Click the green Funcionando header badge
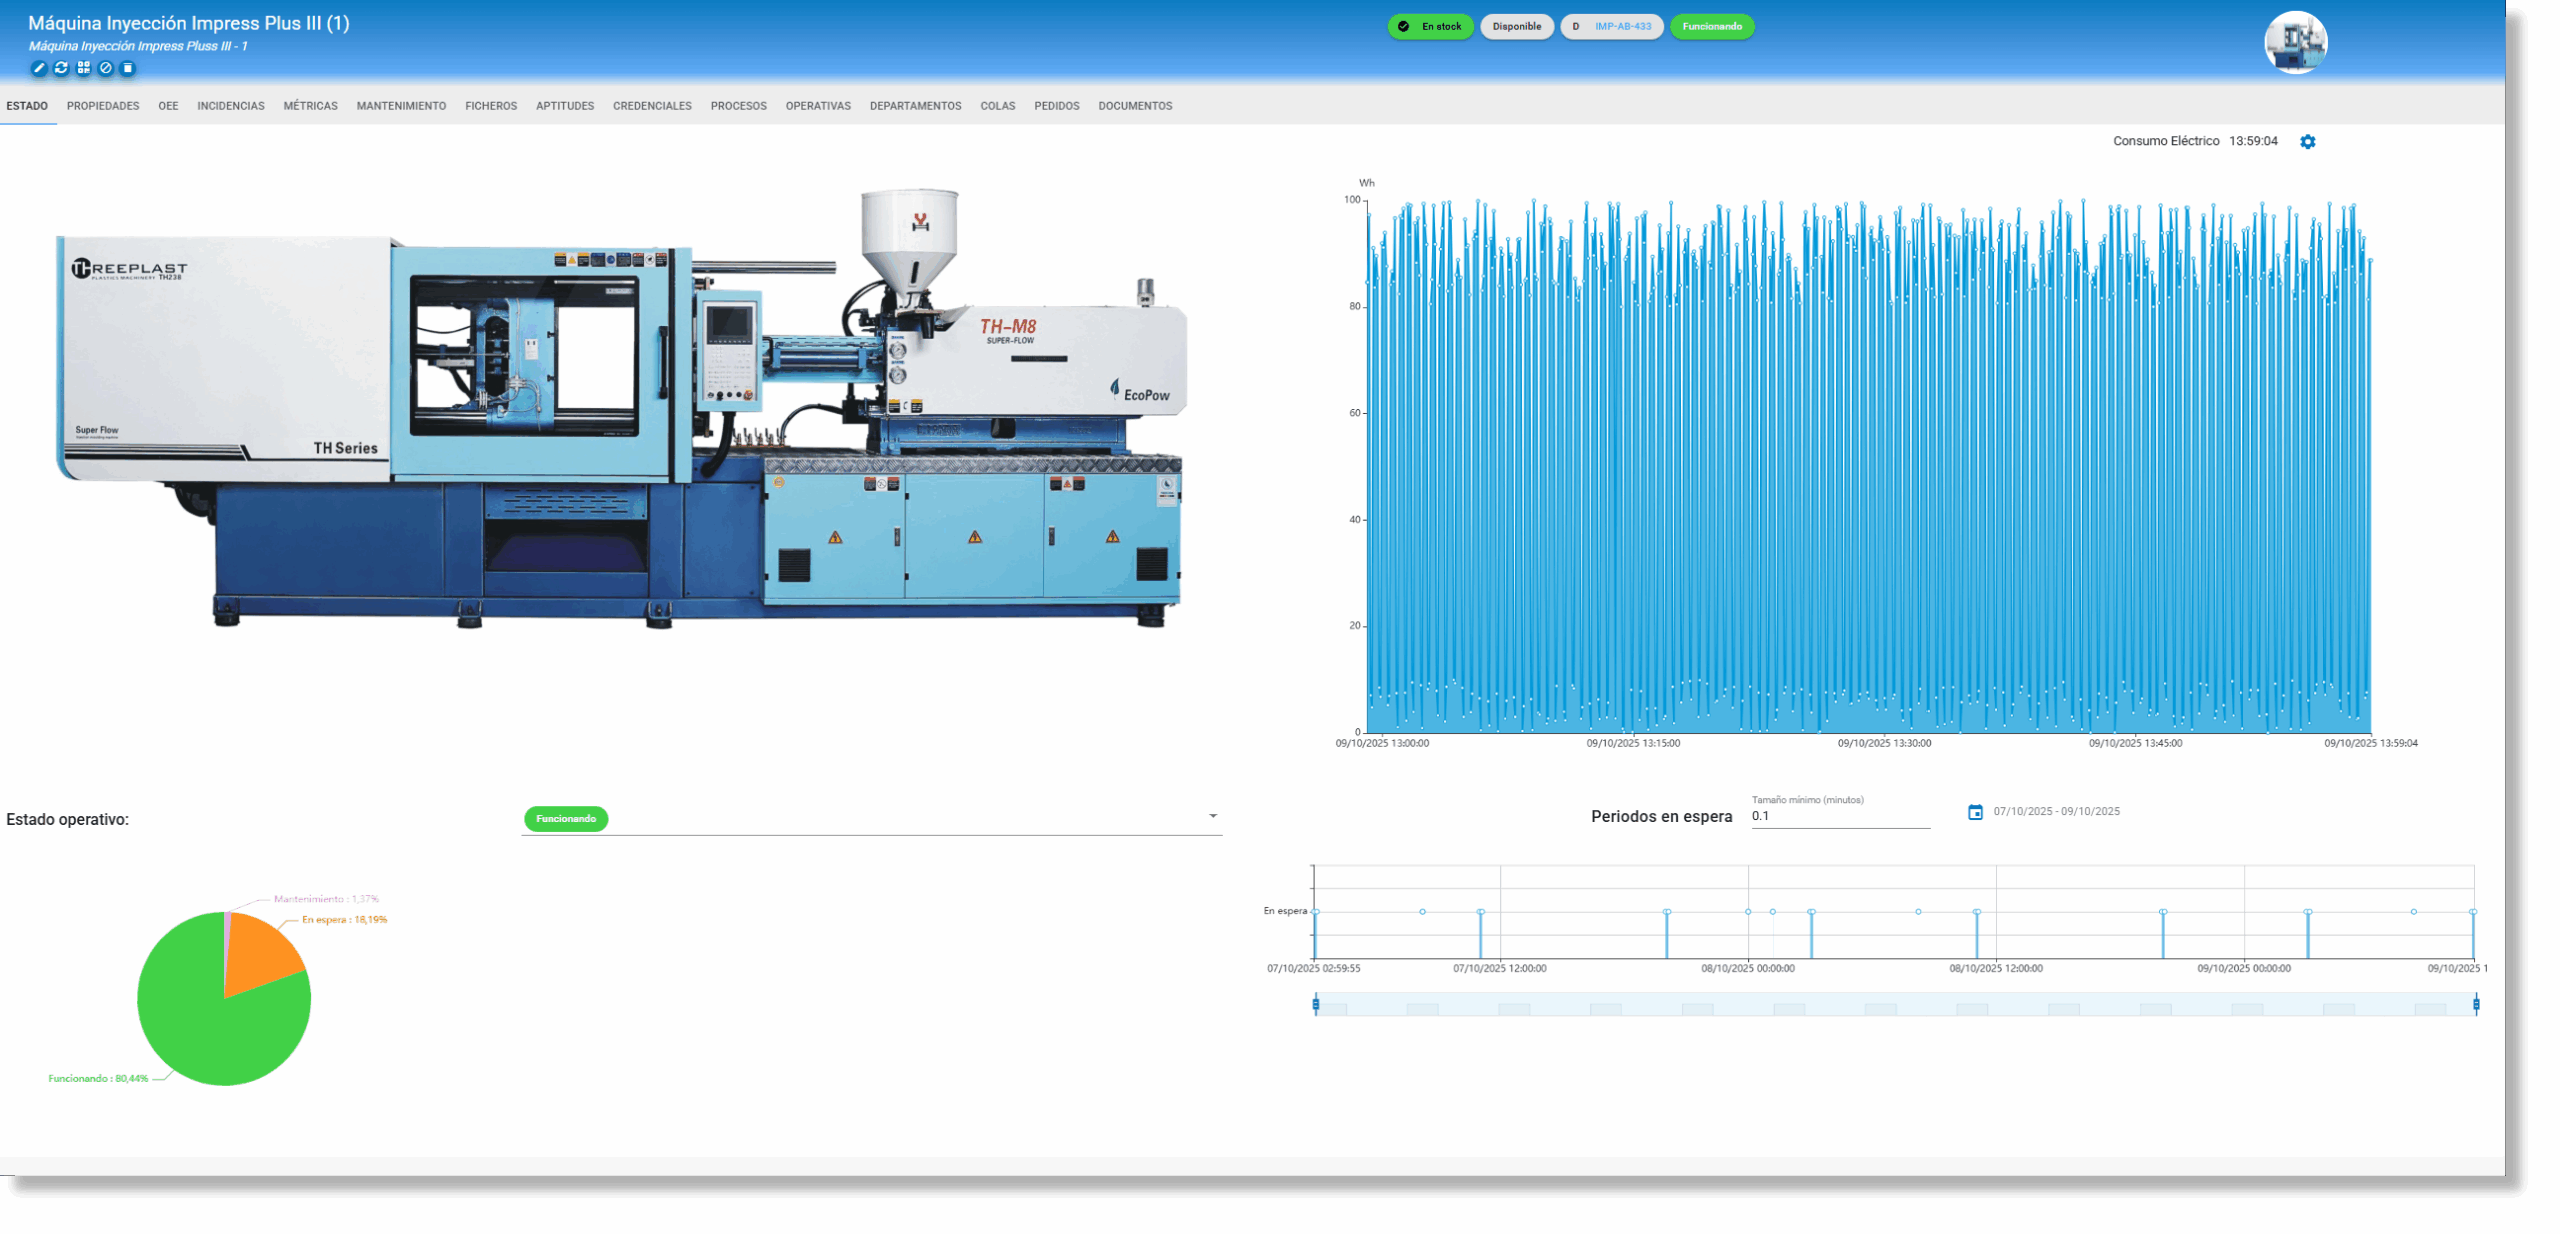Viewport: 2560px width, 1234px height. [1711, 27]
